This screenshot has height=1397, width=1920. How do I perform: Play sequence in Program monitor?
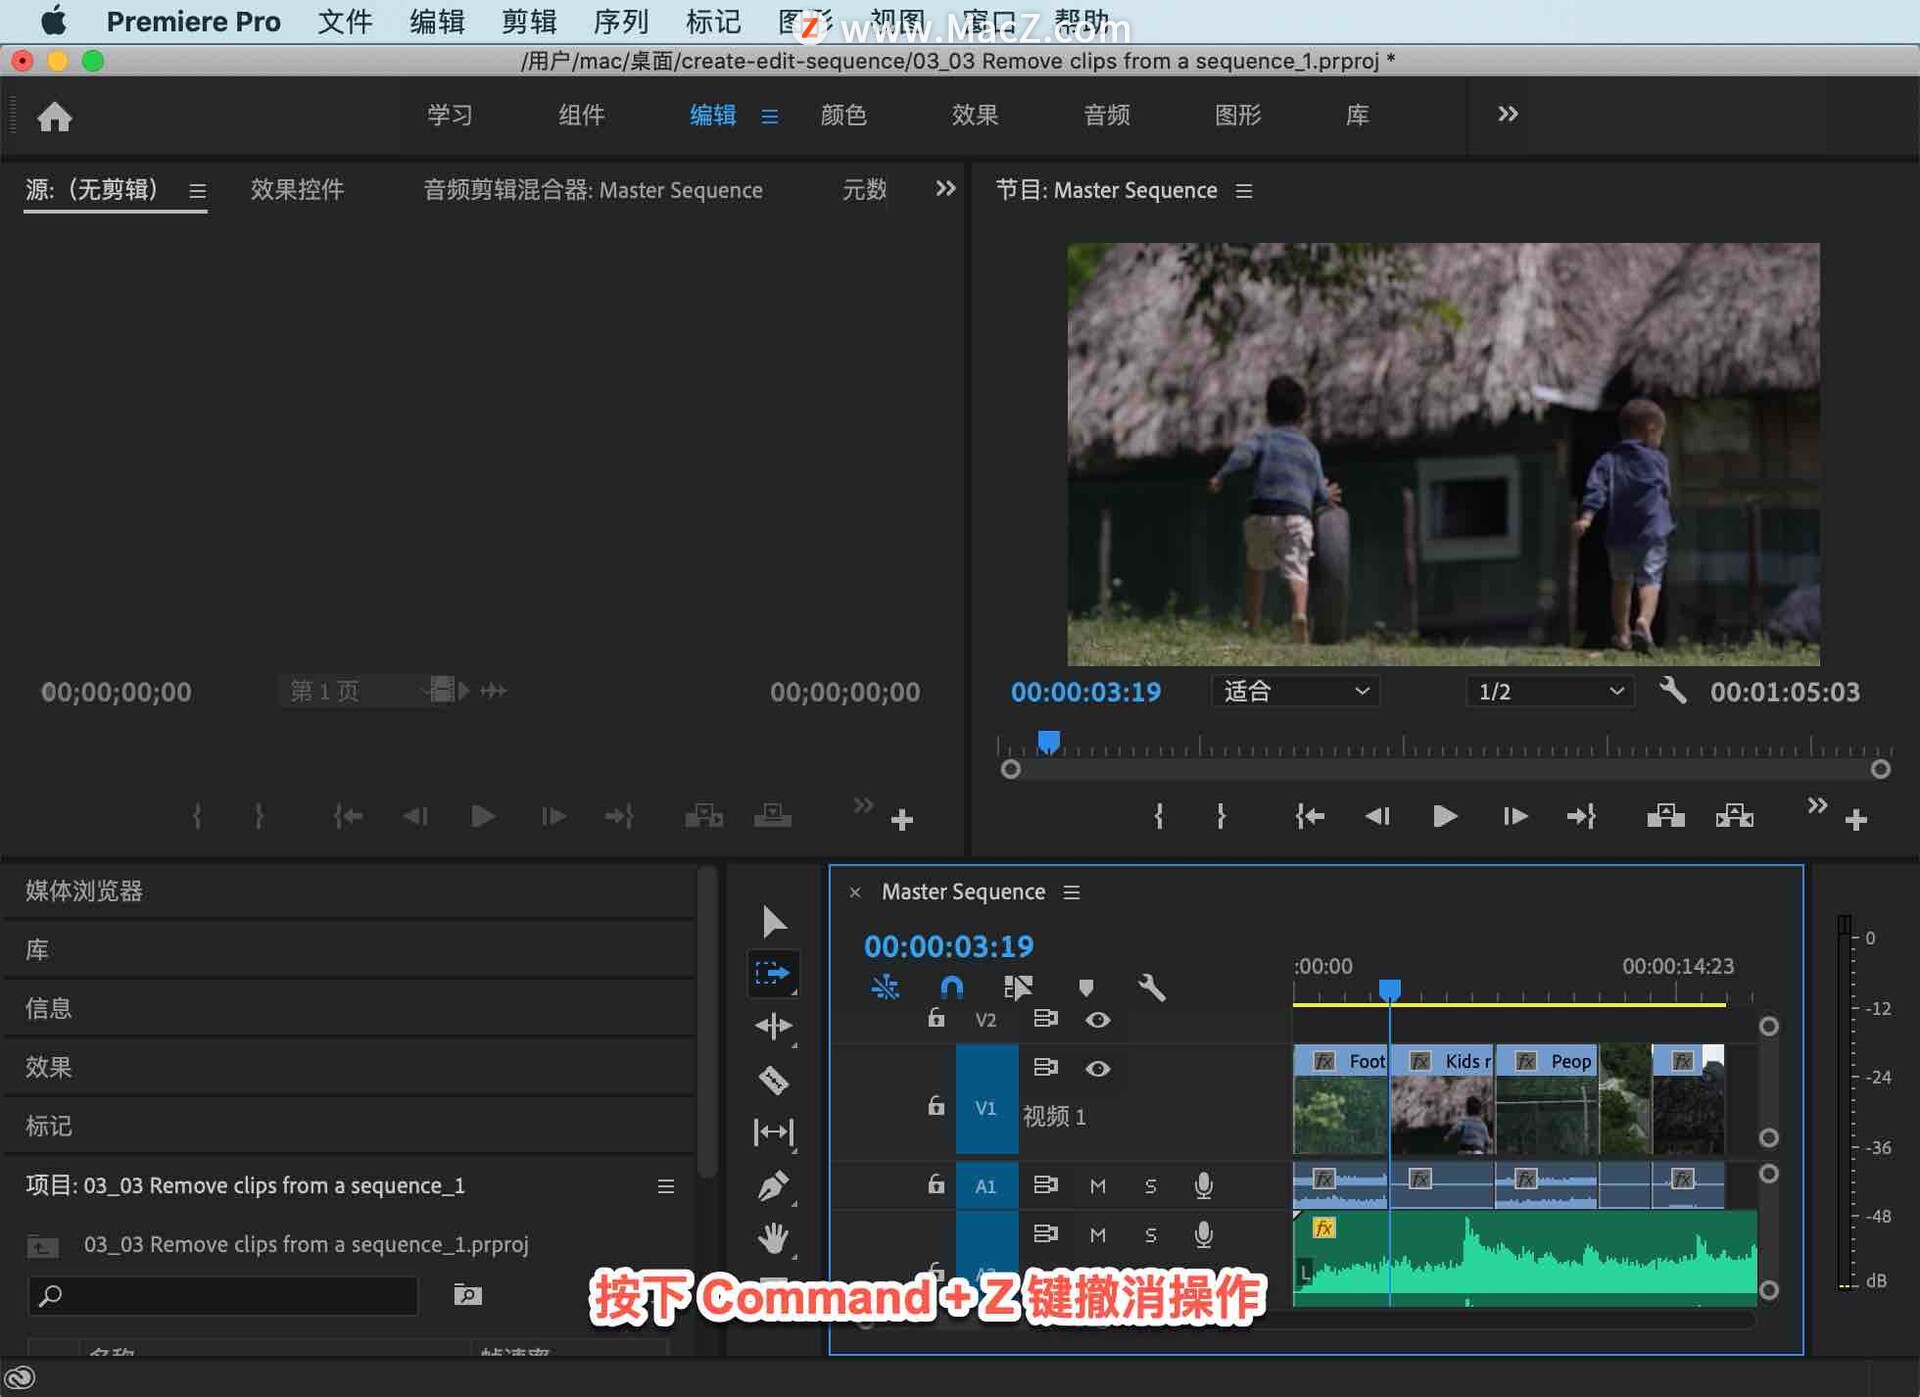1444,817
